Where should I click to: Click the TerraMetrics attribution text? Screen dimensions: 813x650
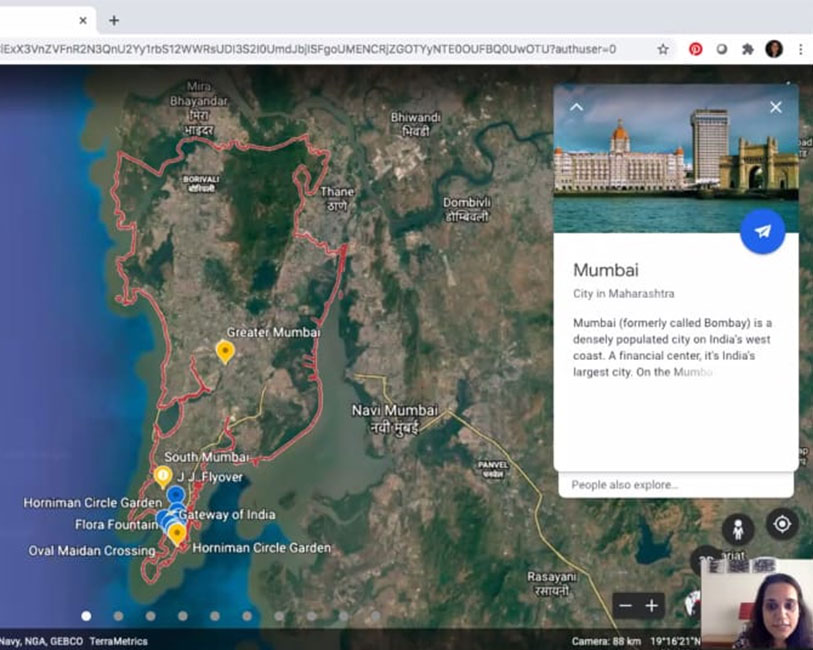pos(118,641)
